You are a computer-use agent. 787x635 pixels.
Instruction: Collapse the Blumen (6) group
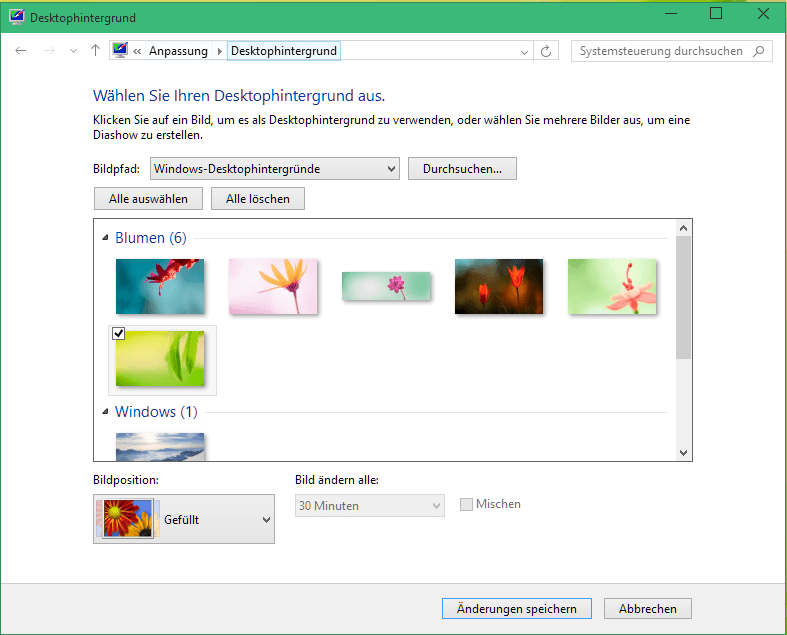105,237
